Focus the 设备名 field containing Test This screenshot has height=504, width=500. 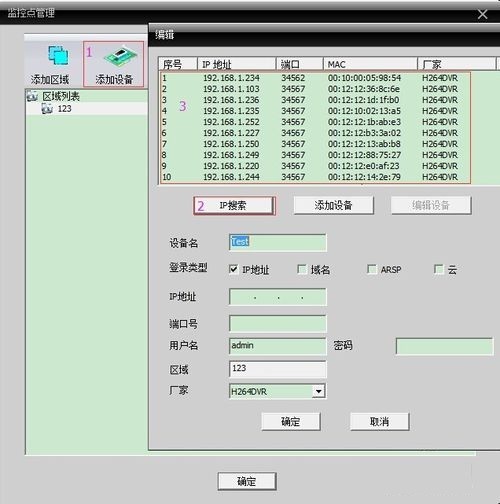278,242
